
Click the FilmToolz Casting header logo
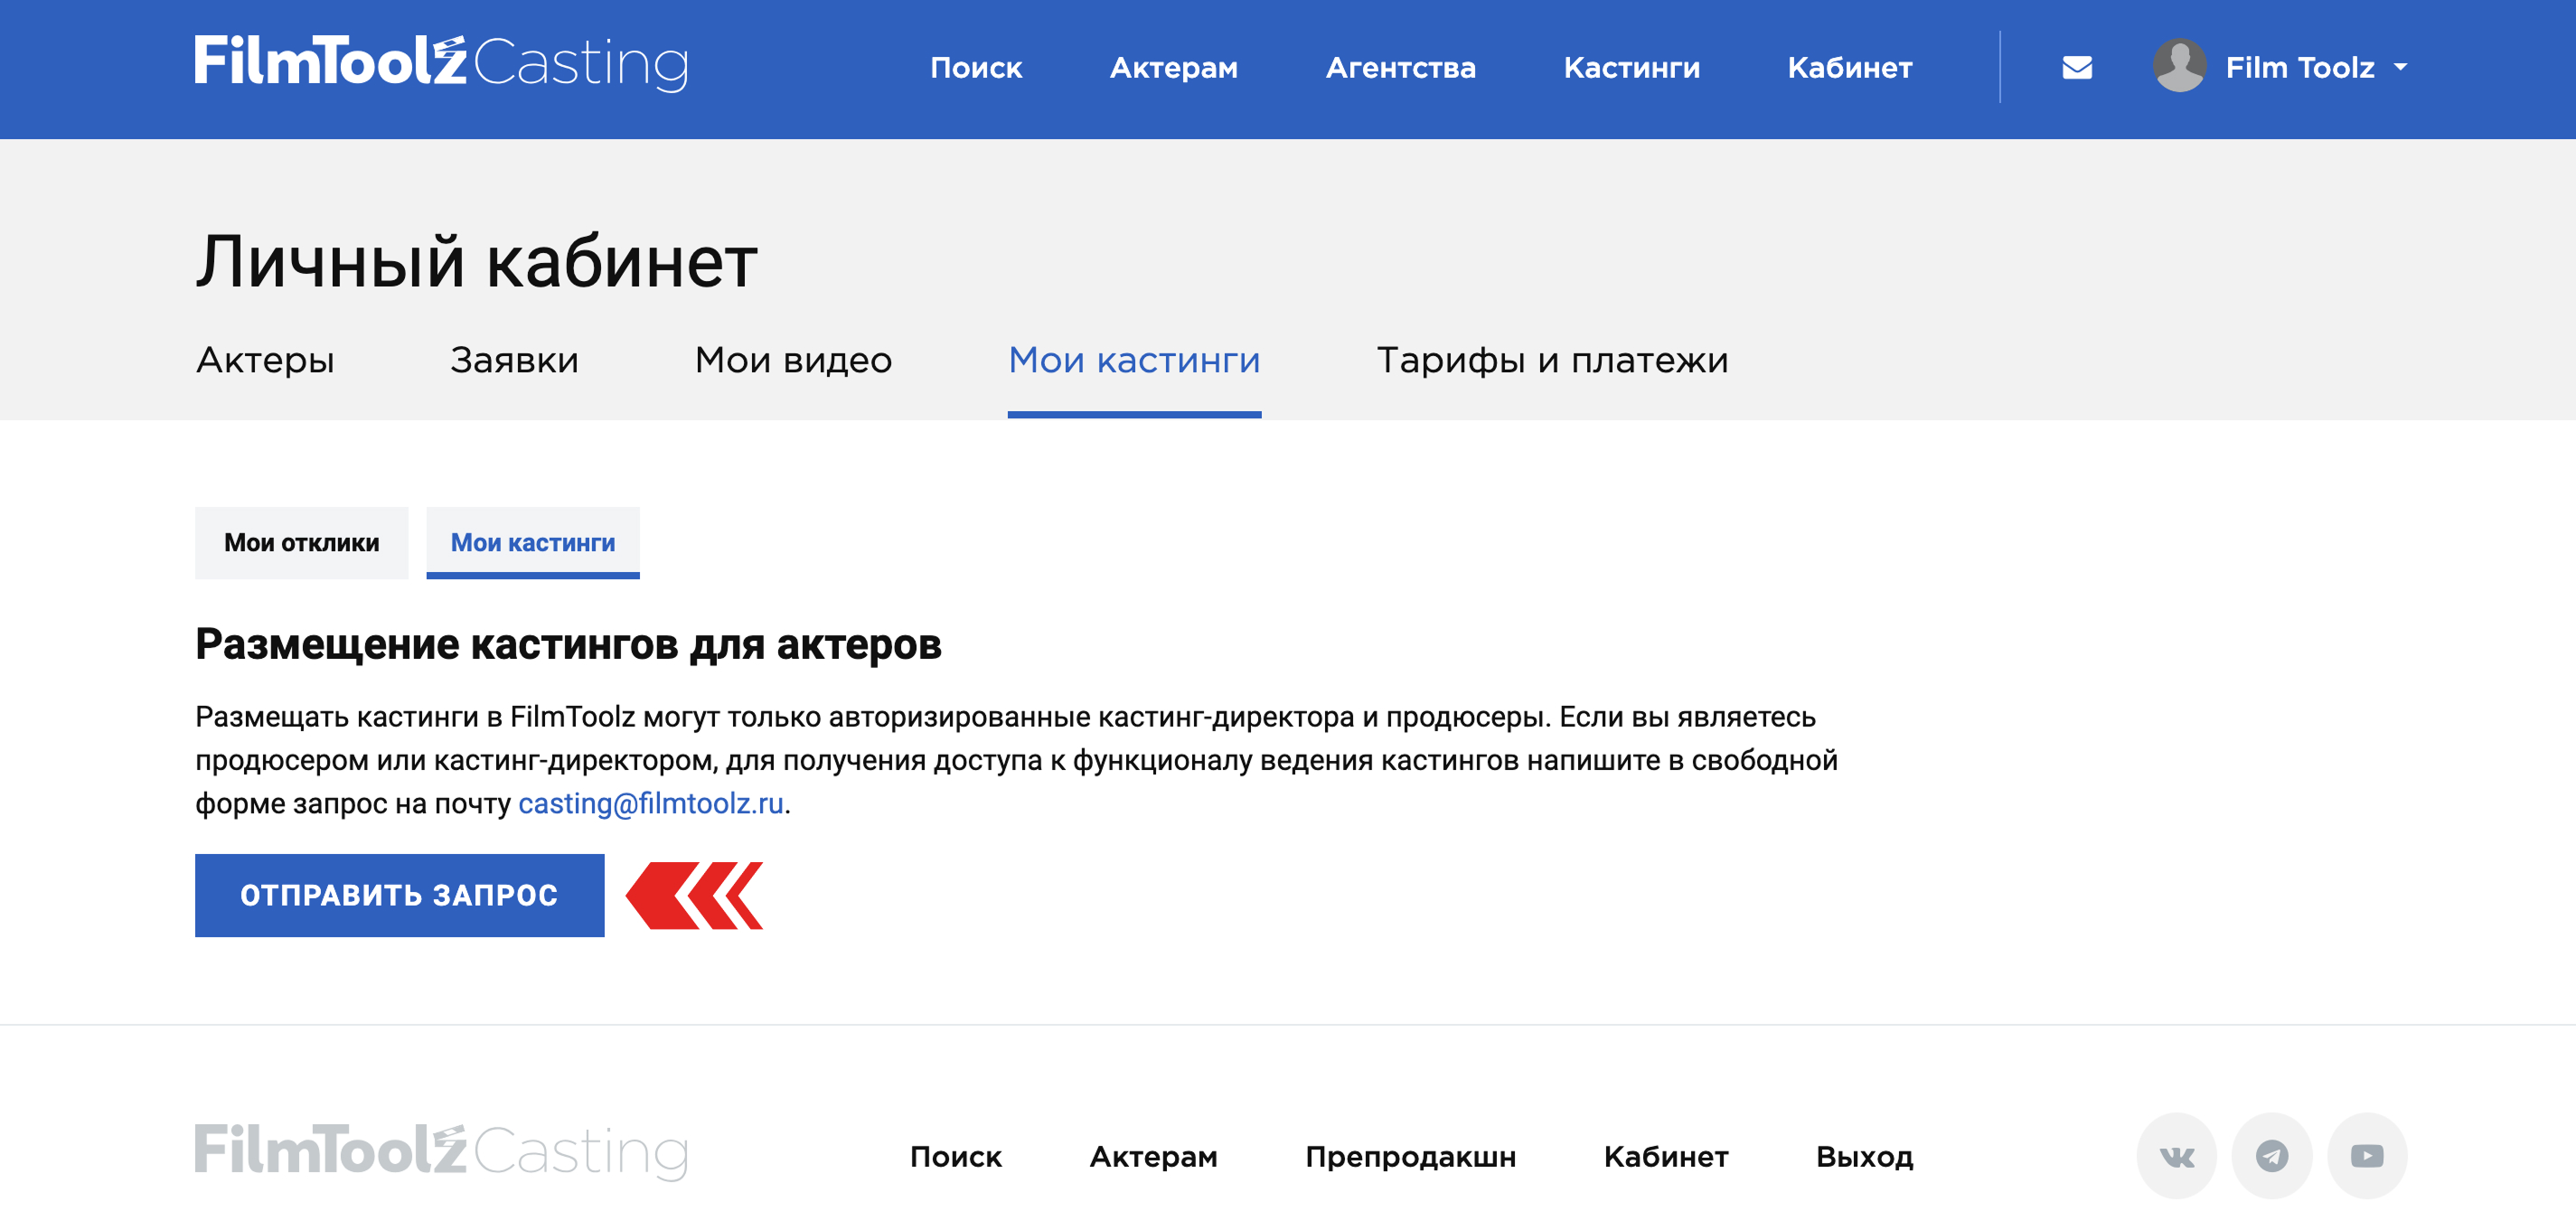[441, 62]
